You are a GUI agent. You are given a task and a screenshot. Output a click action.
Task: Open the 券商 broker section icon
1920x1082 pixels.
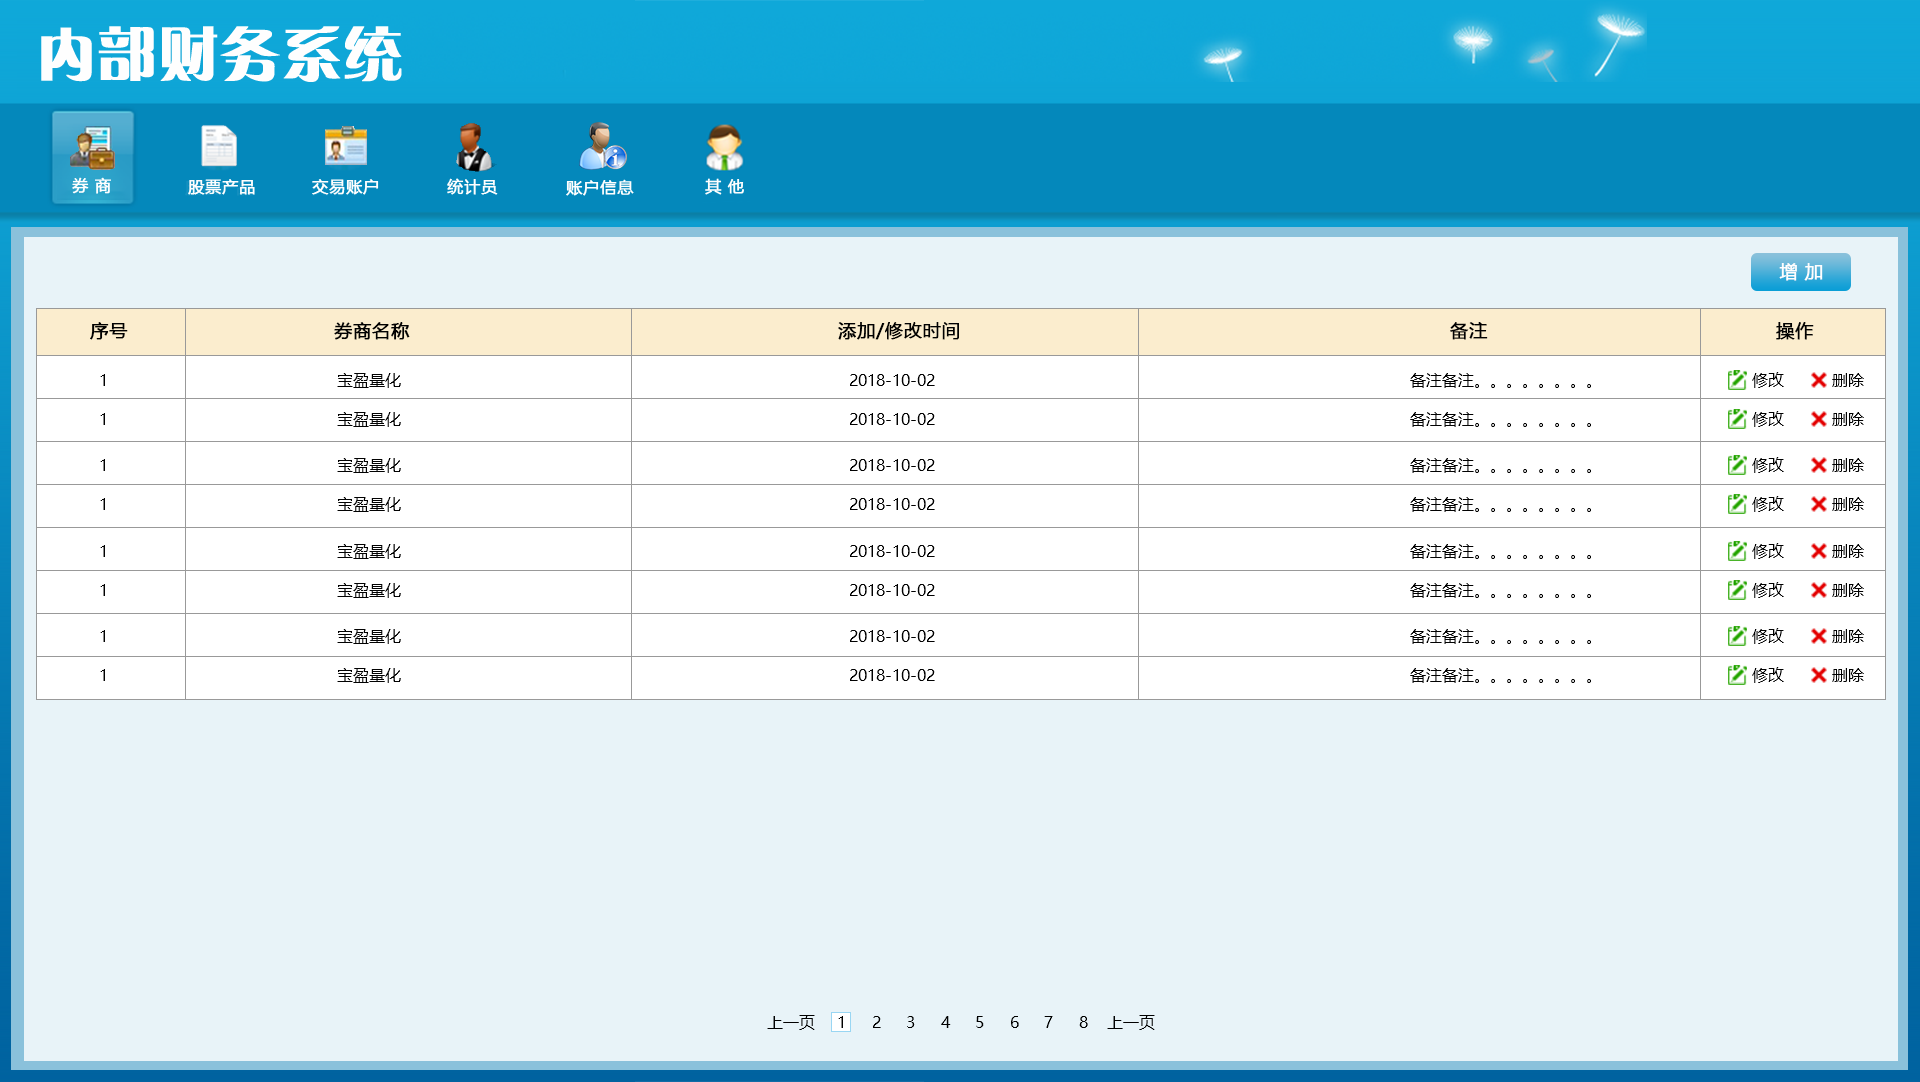click(x=92, y=148)
